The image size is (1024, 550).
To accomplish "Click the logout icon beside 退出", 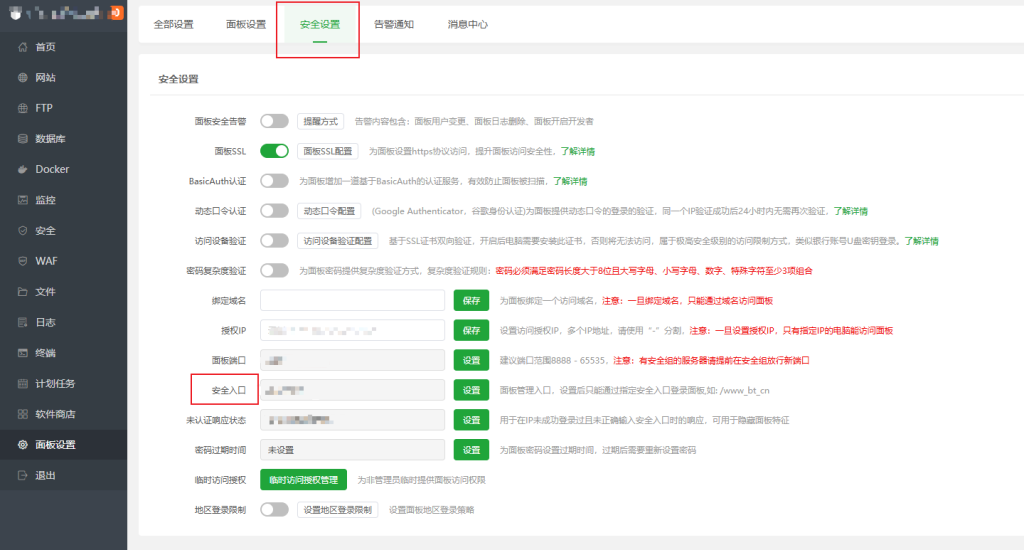I will click(23, 476).
